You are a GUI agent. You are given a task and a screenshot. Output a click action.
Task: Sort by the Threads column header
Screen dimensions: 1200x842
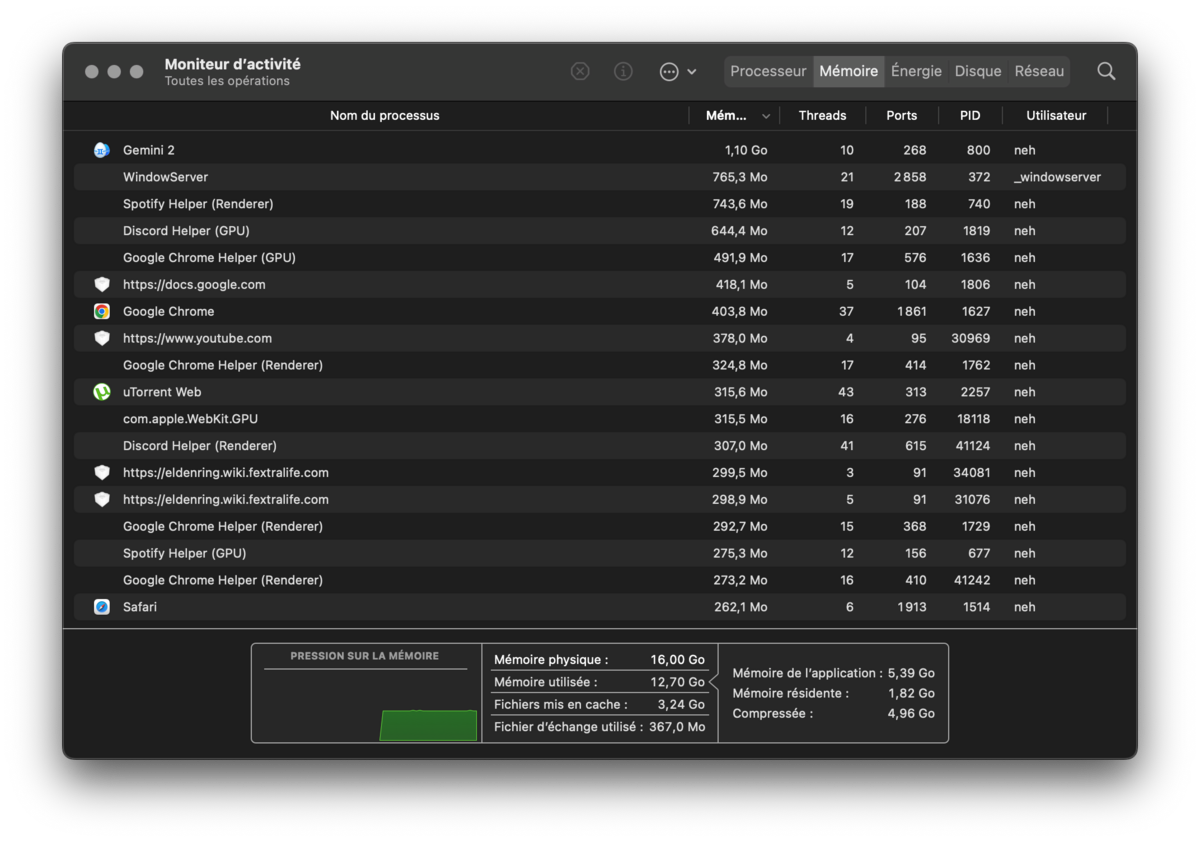(x=822, y=116)
